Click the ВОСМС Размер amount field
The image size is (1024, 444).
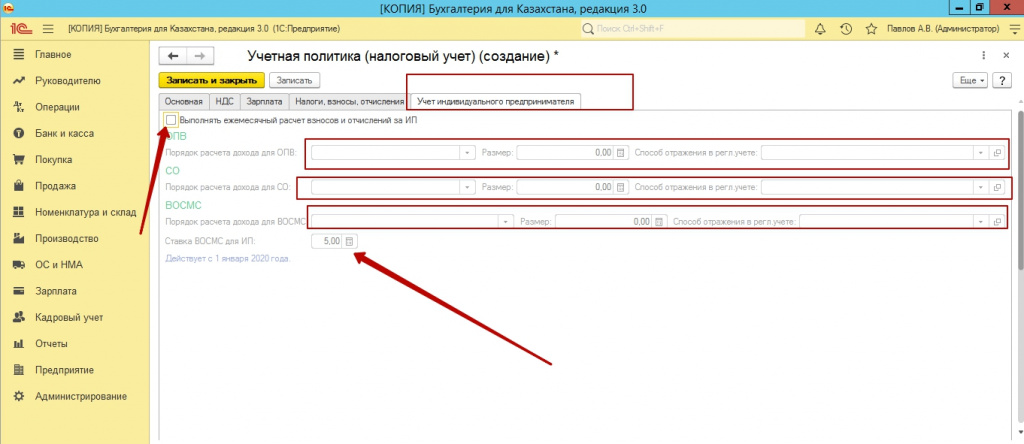coord(605,222)
